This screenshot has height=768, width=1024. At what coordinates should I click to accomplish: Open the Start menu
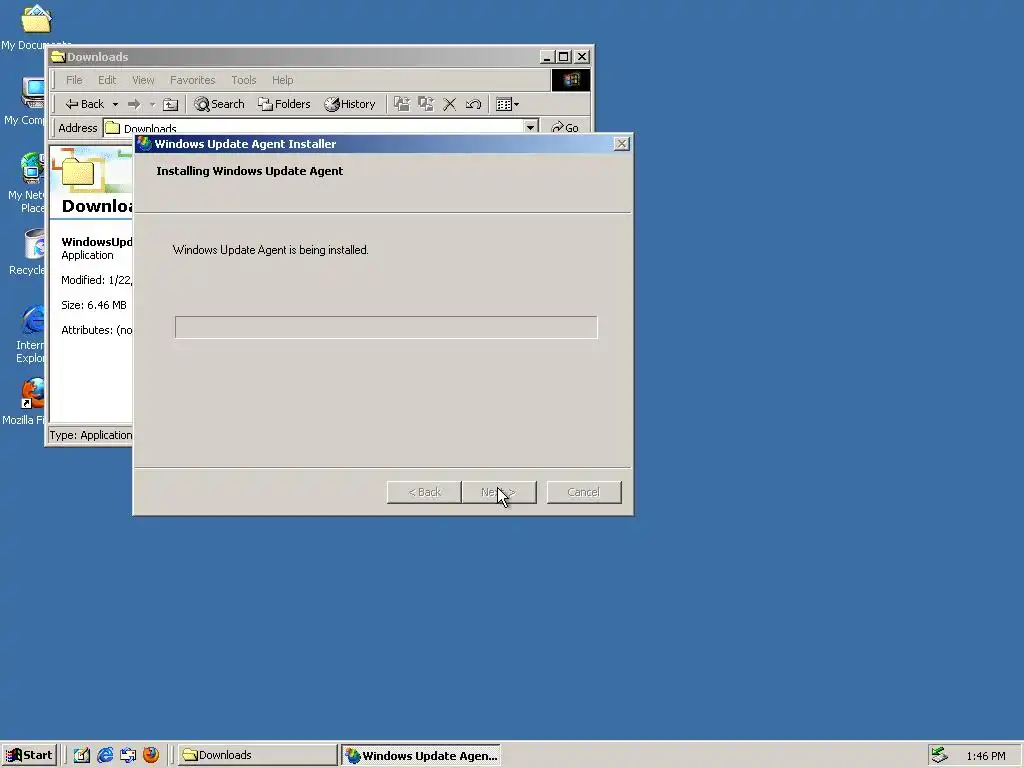click(29, 755)
